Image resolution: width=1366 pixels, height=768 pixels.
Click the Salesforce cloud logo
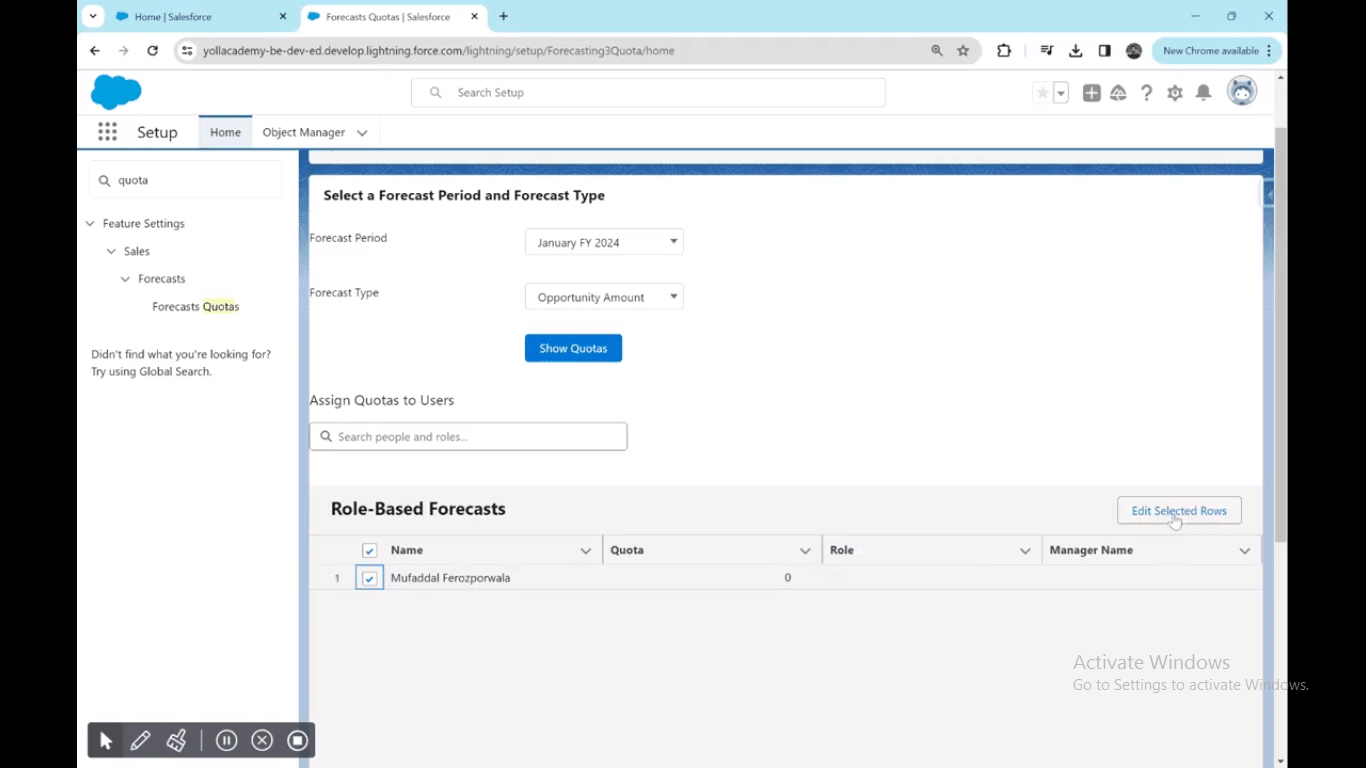coord(116,92)
